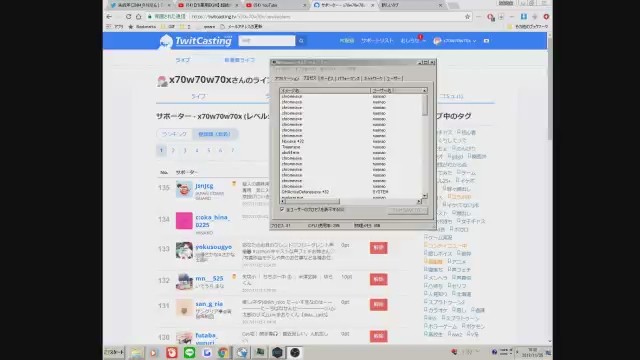Viewport: 640px width, 360px height.
Task: Reload the page with the browser refresh icon
Action: click(128, 17)
